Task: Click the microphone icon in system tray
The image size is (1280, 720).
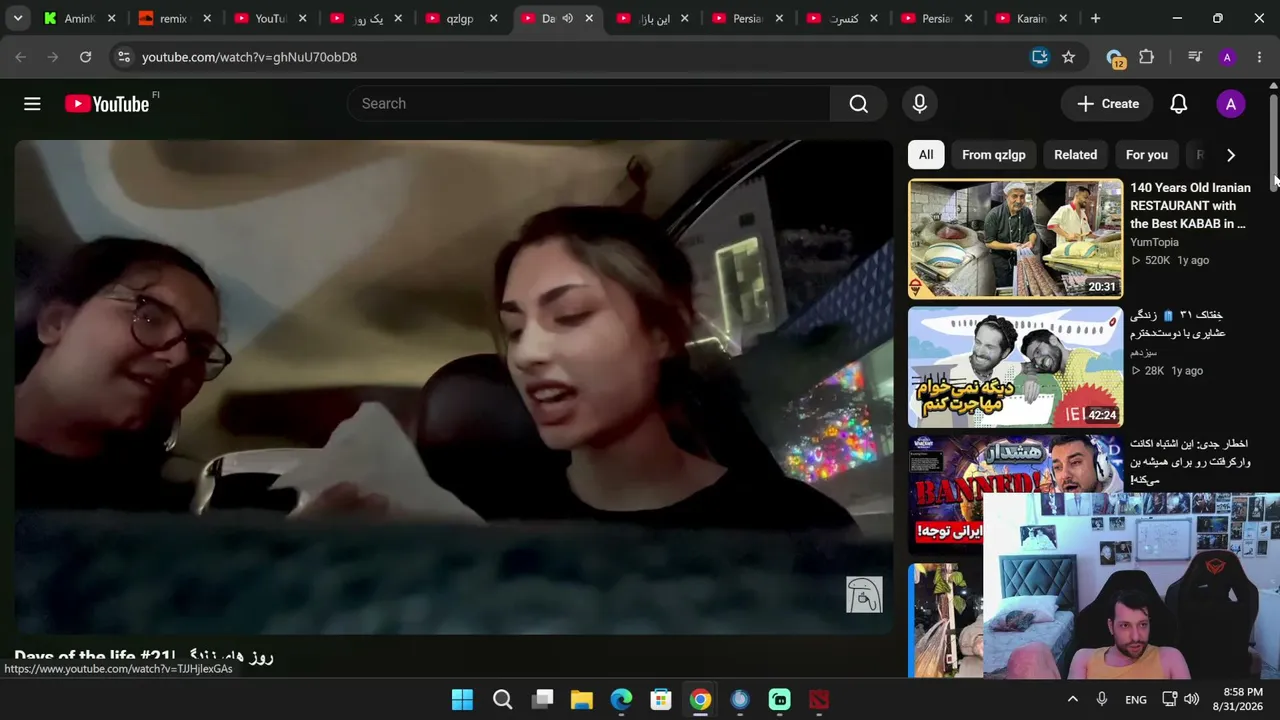Action: pyautogui.click(x=1101, y=699)
